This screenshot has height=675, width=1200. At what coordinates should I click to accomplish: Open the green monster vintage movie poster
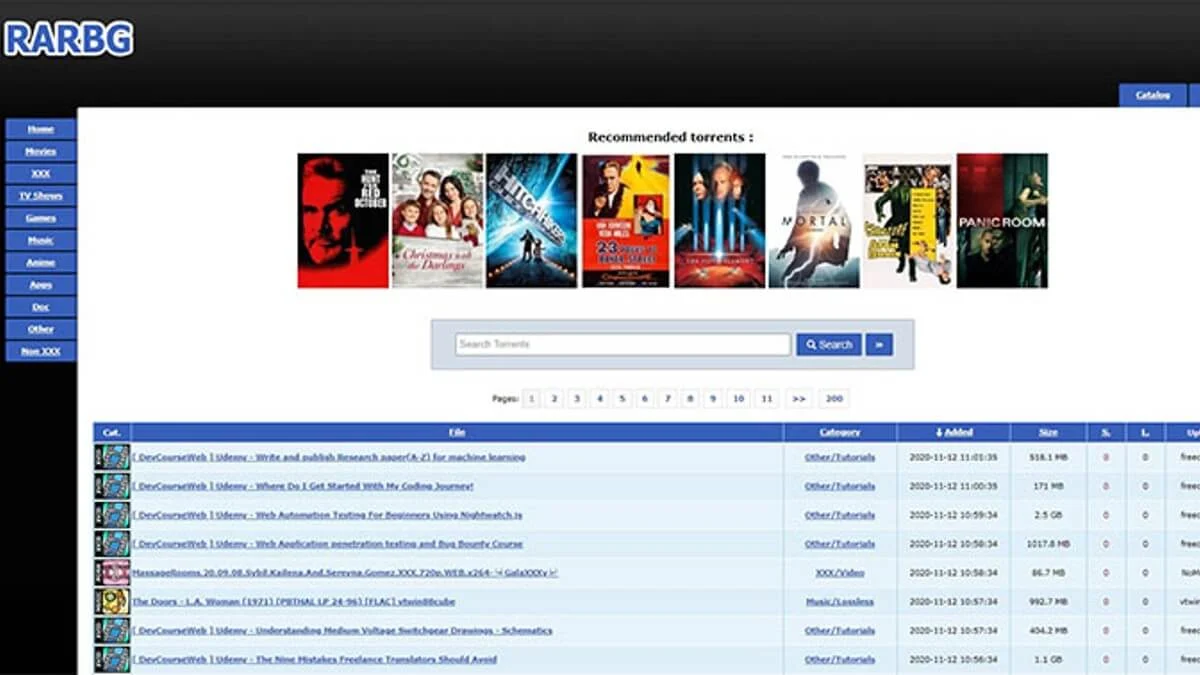[908, 220]
